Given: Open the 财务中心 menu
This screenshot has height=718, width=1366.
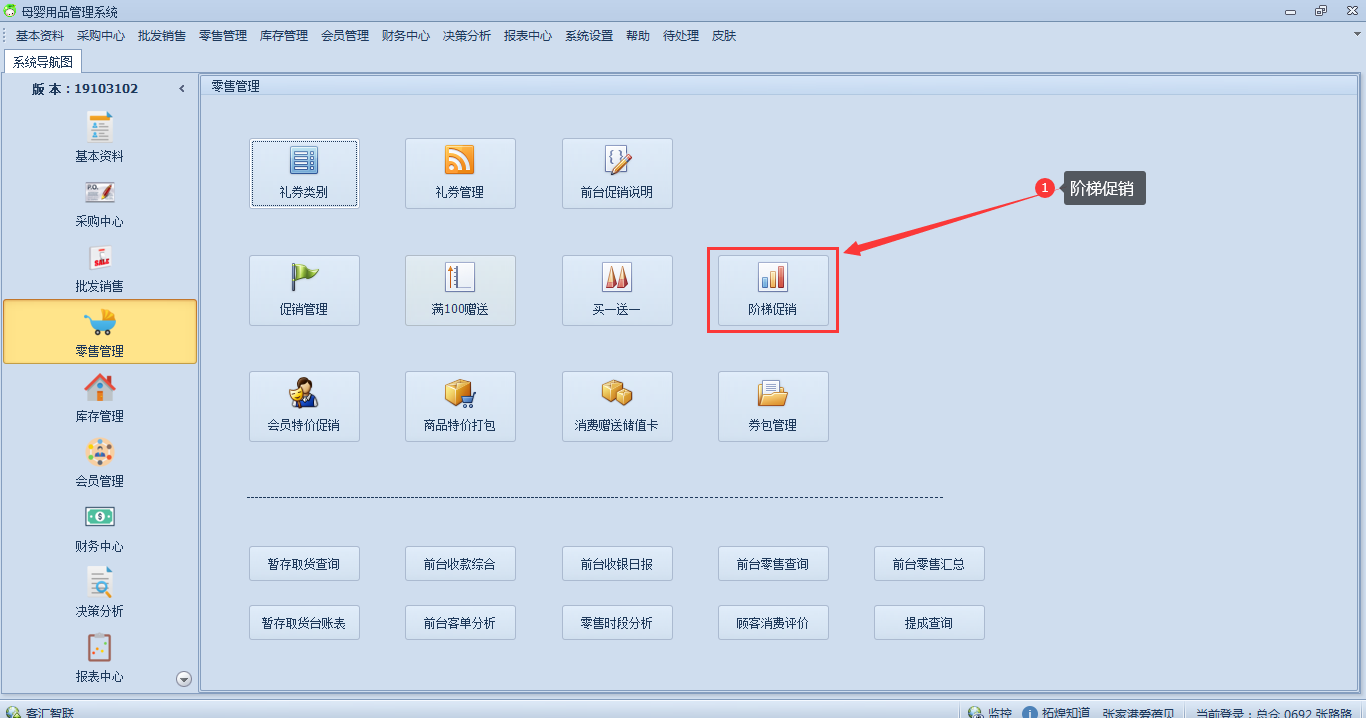Looking at the screenshot, I should tap(406, 35).
